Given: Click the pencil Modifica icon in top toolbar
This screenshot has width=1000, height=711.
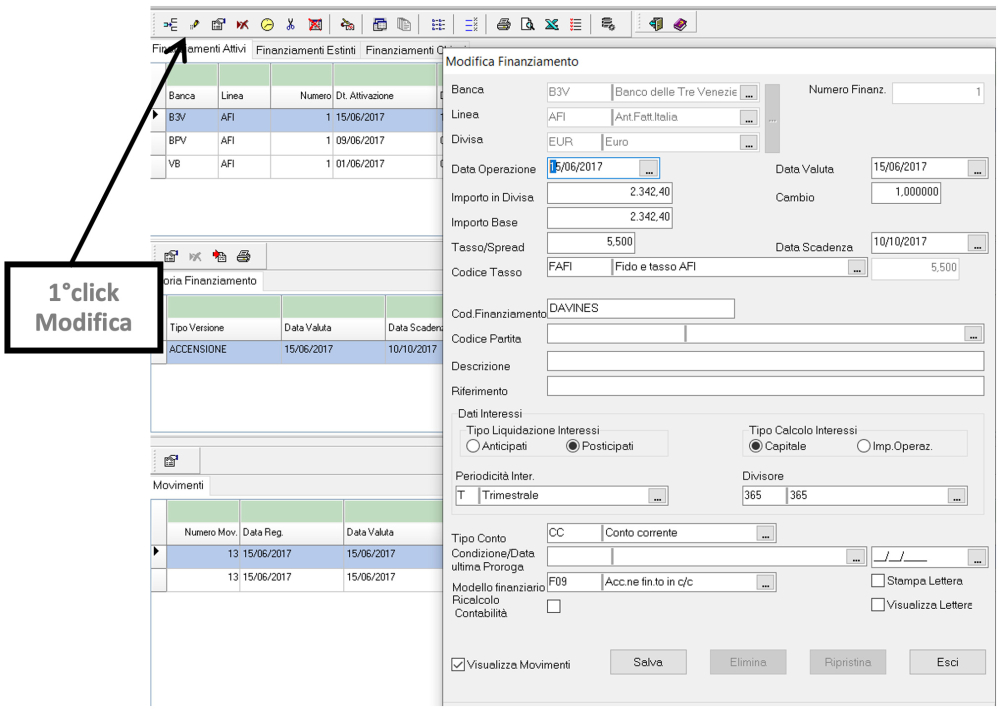Looking at the screenshot, I should (x=195, y=24).
